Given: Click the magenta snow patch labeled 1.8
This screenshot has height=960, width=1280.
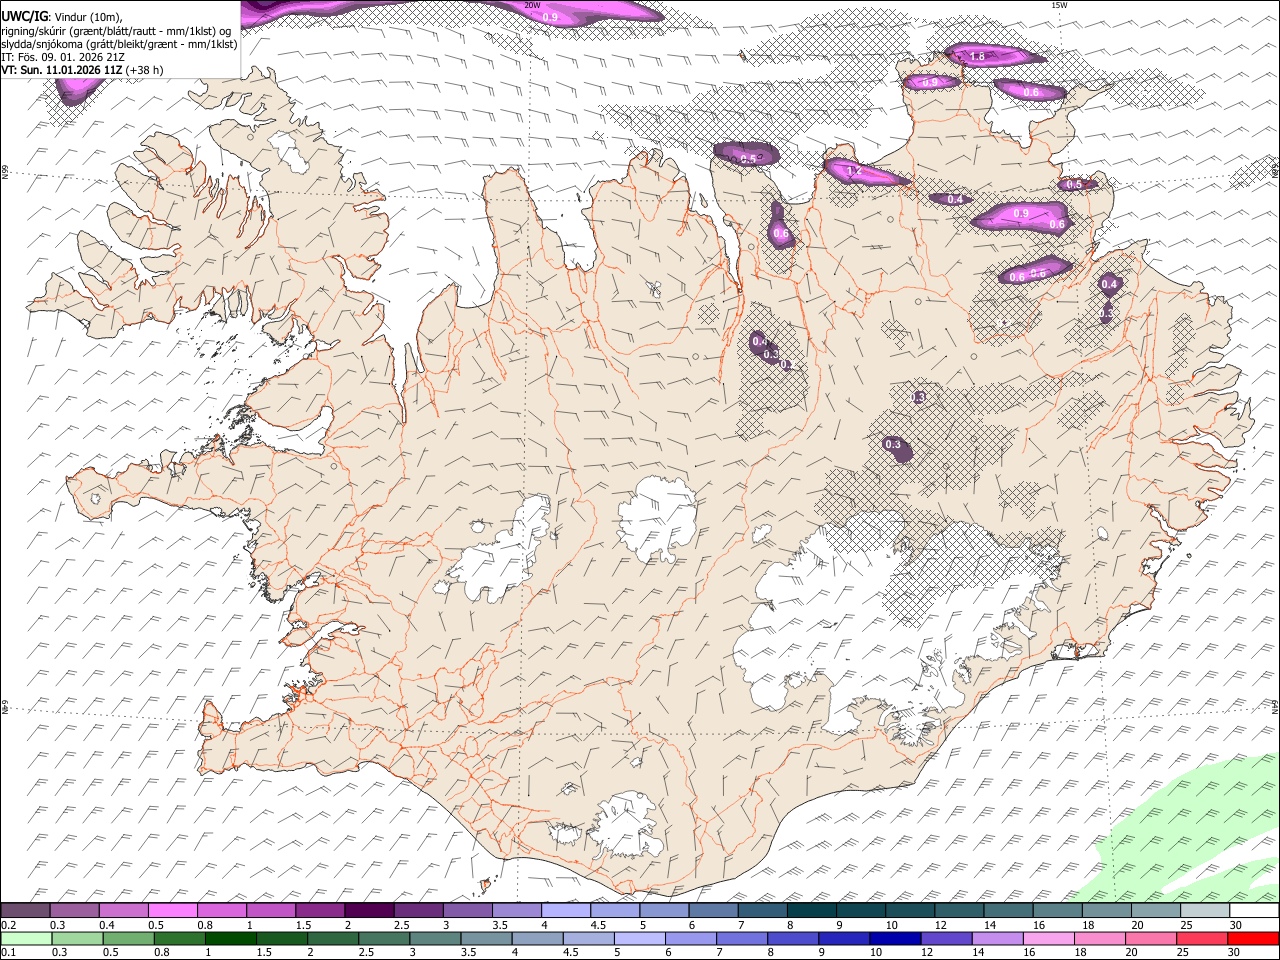Looking at the screenshot, I should coord(994,54).
